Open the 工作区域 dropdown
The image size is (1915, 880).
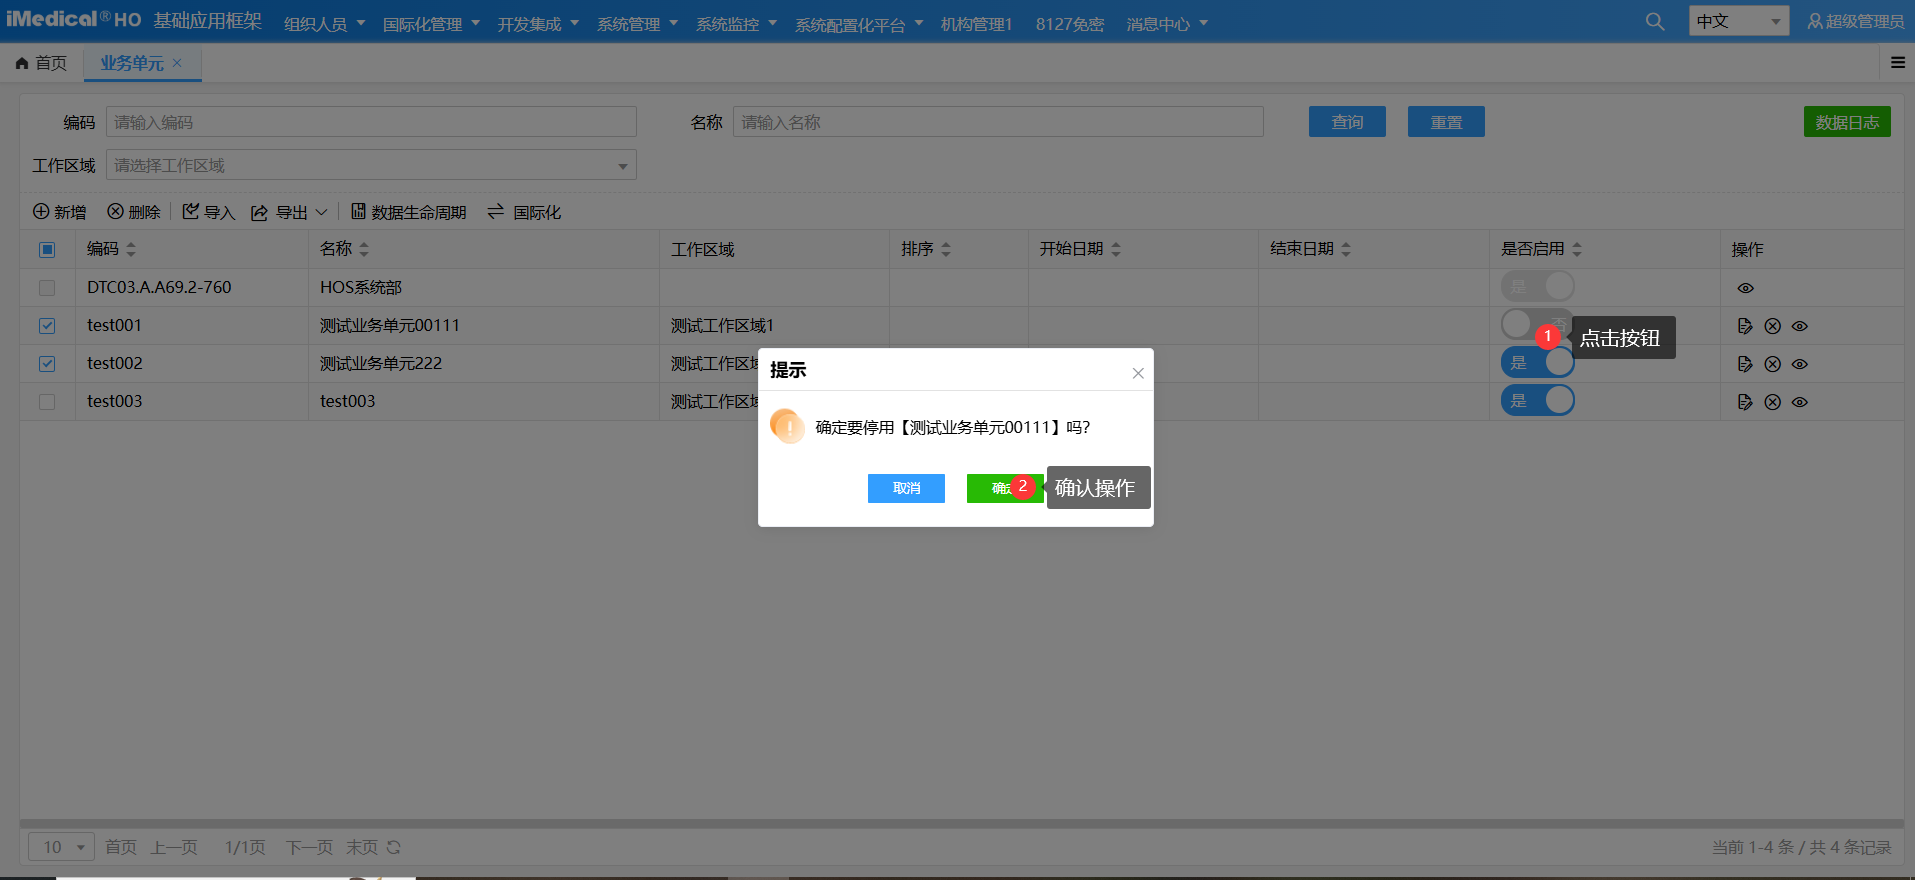click(371, 165)
